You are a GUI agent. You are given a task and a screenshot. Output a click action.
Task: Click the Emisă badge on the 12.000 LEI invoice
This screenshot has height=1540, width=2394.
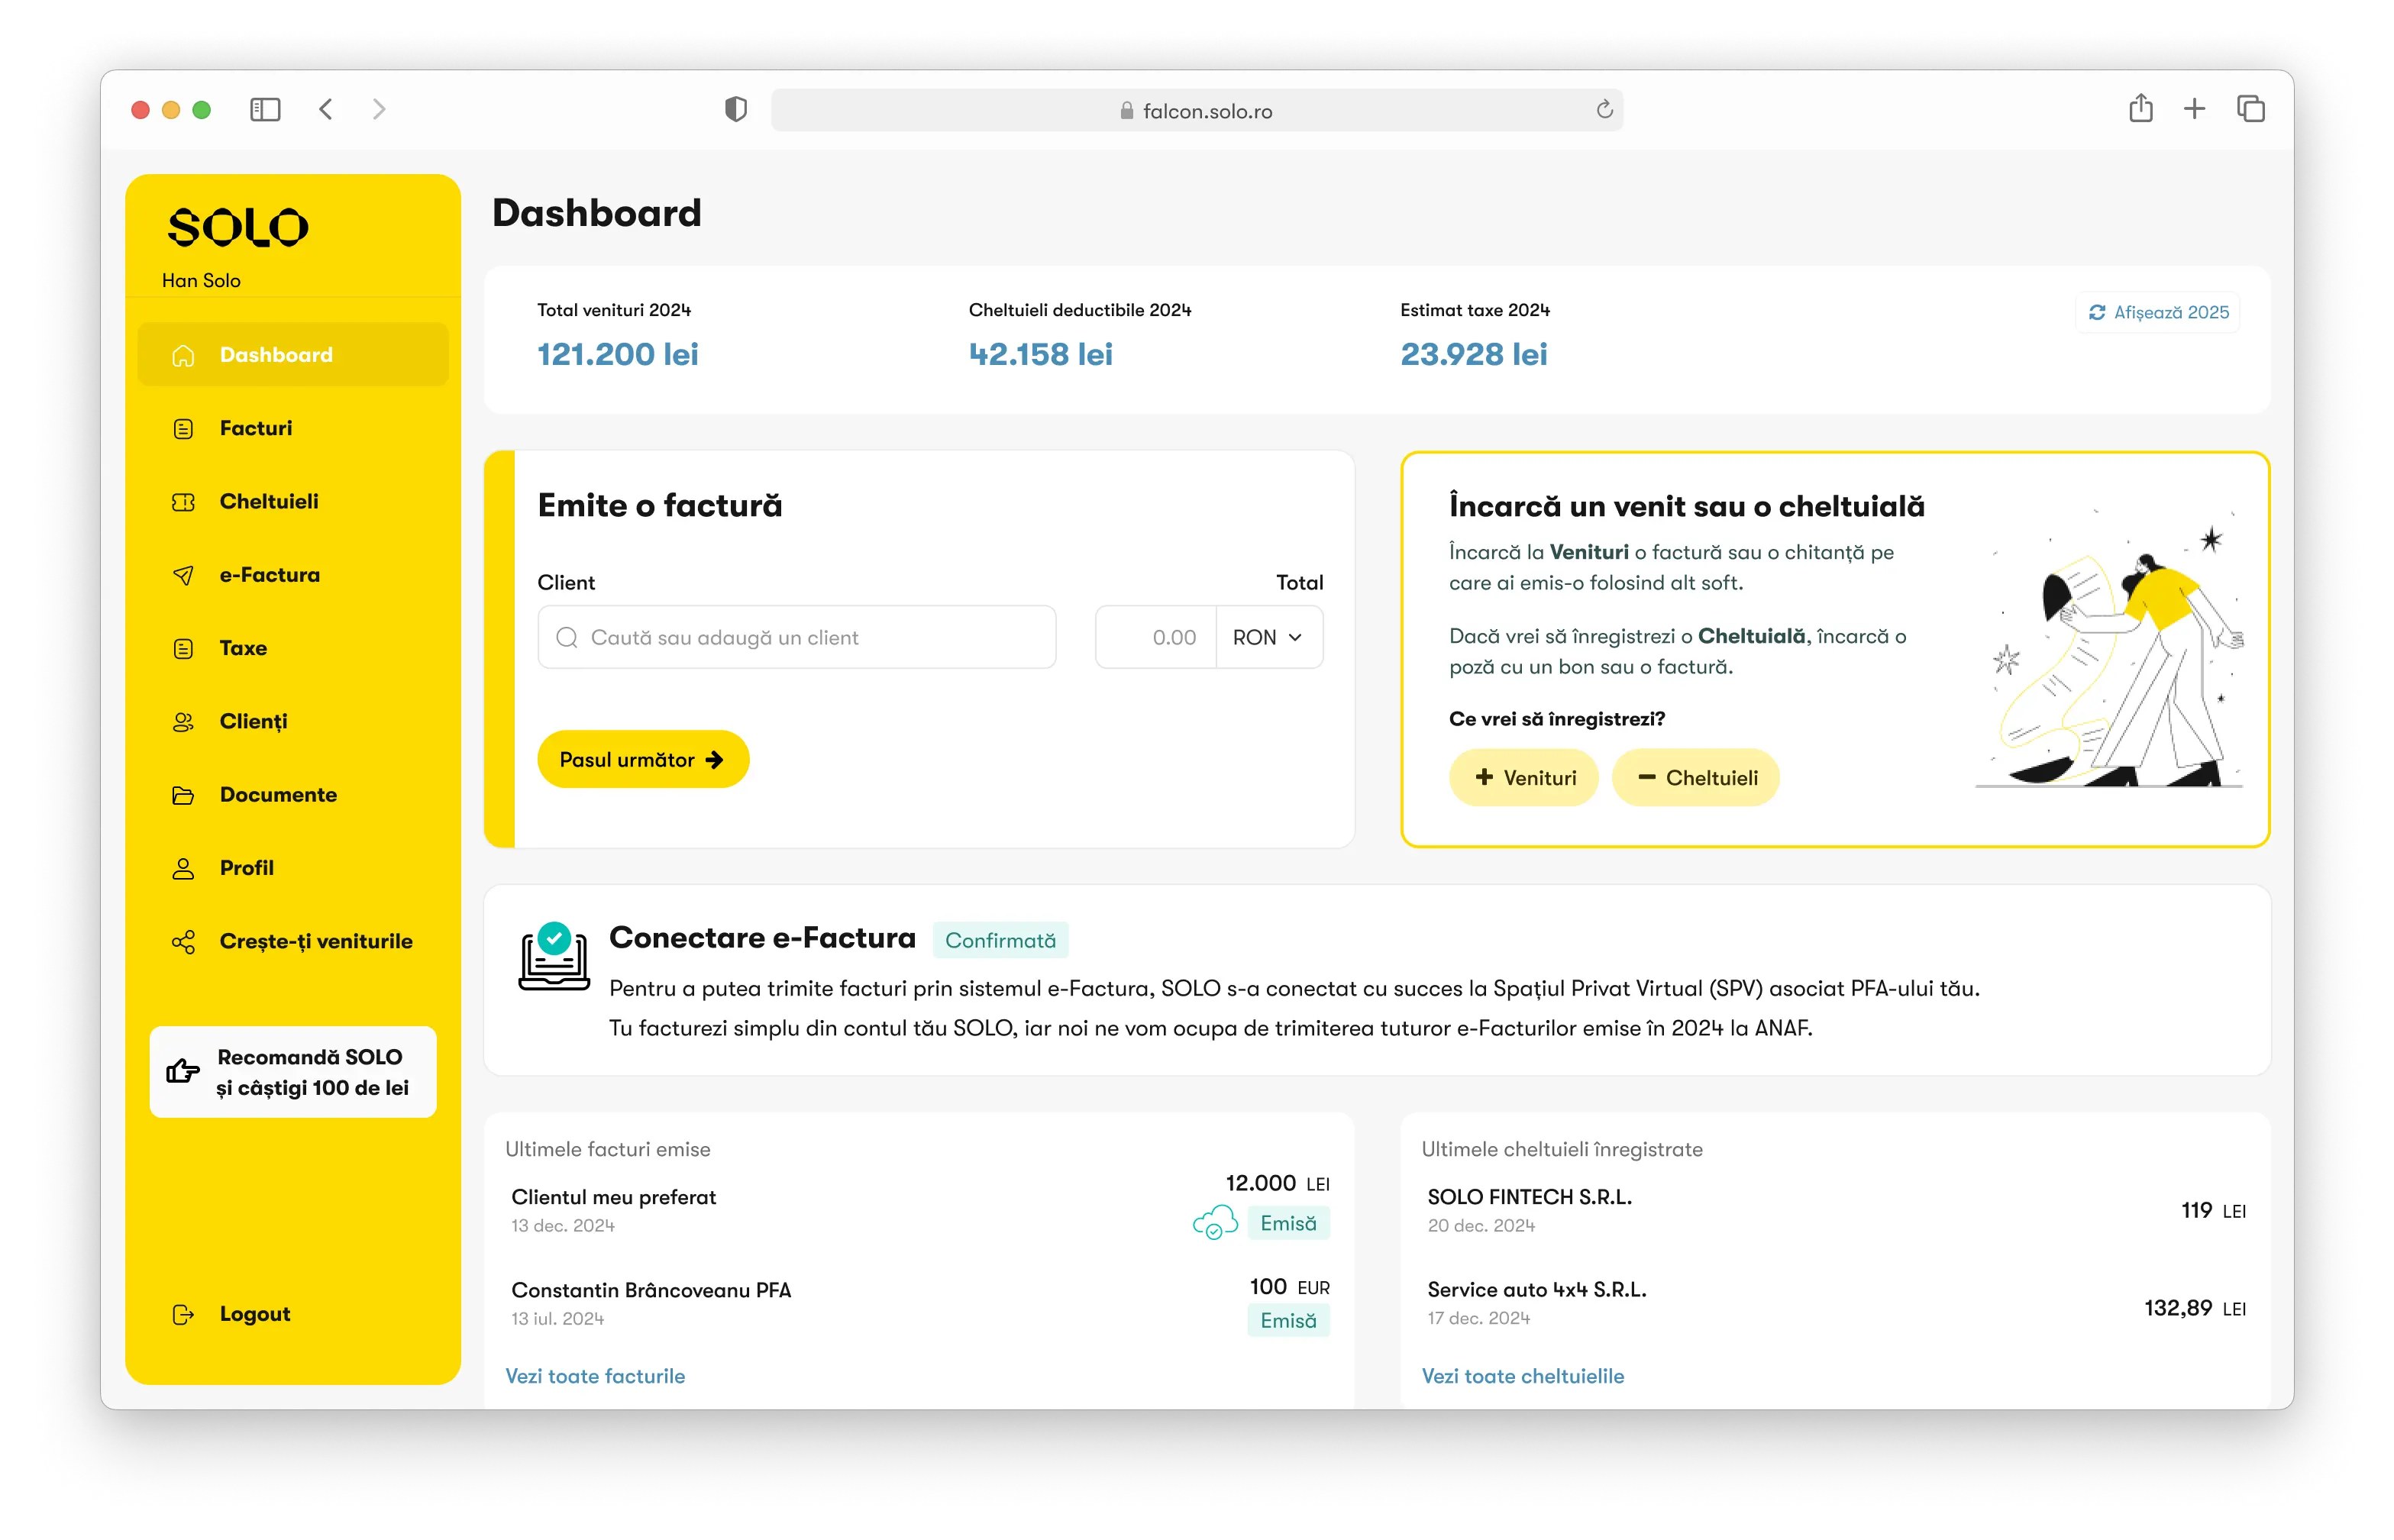[x=1288, y=1224]
